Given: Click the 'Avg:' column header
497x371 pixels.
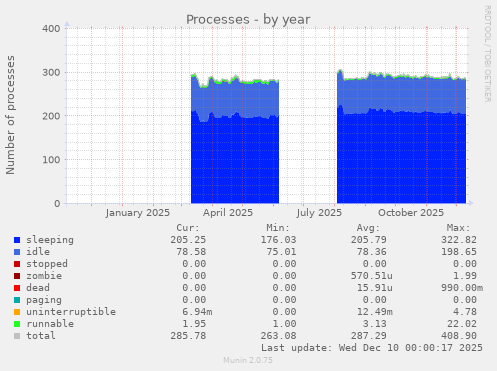Looking at the screenshot, I should [x=368, y=228].
